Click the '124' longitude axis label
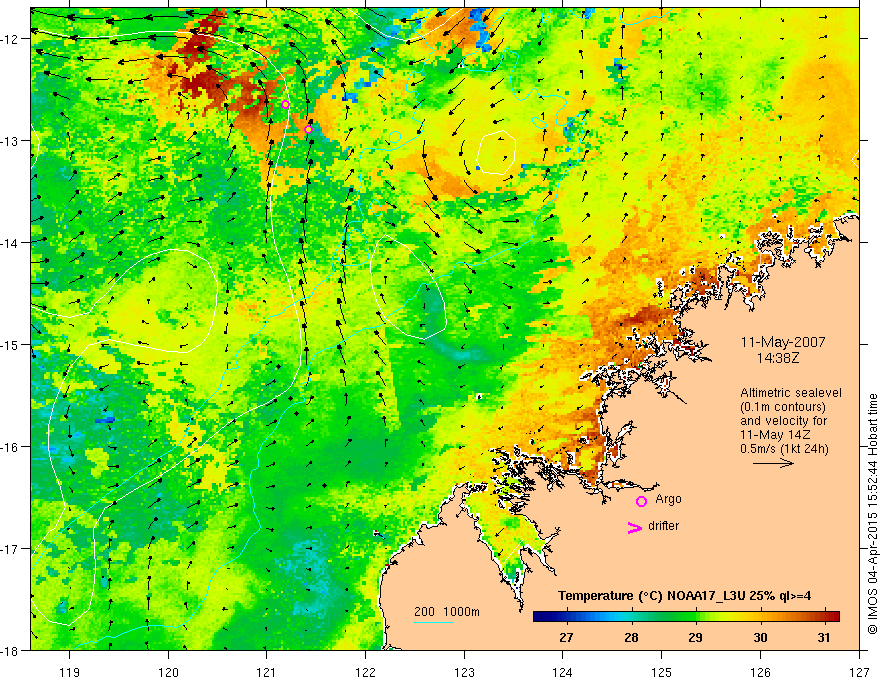 pyautogui.click(x=563, y=672)
